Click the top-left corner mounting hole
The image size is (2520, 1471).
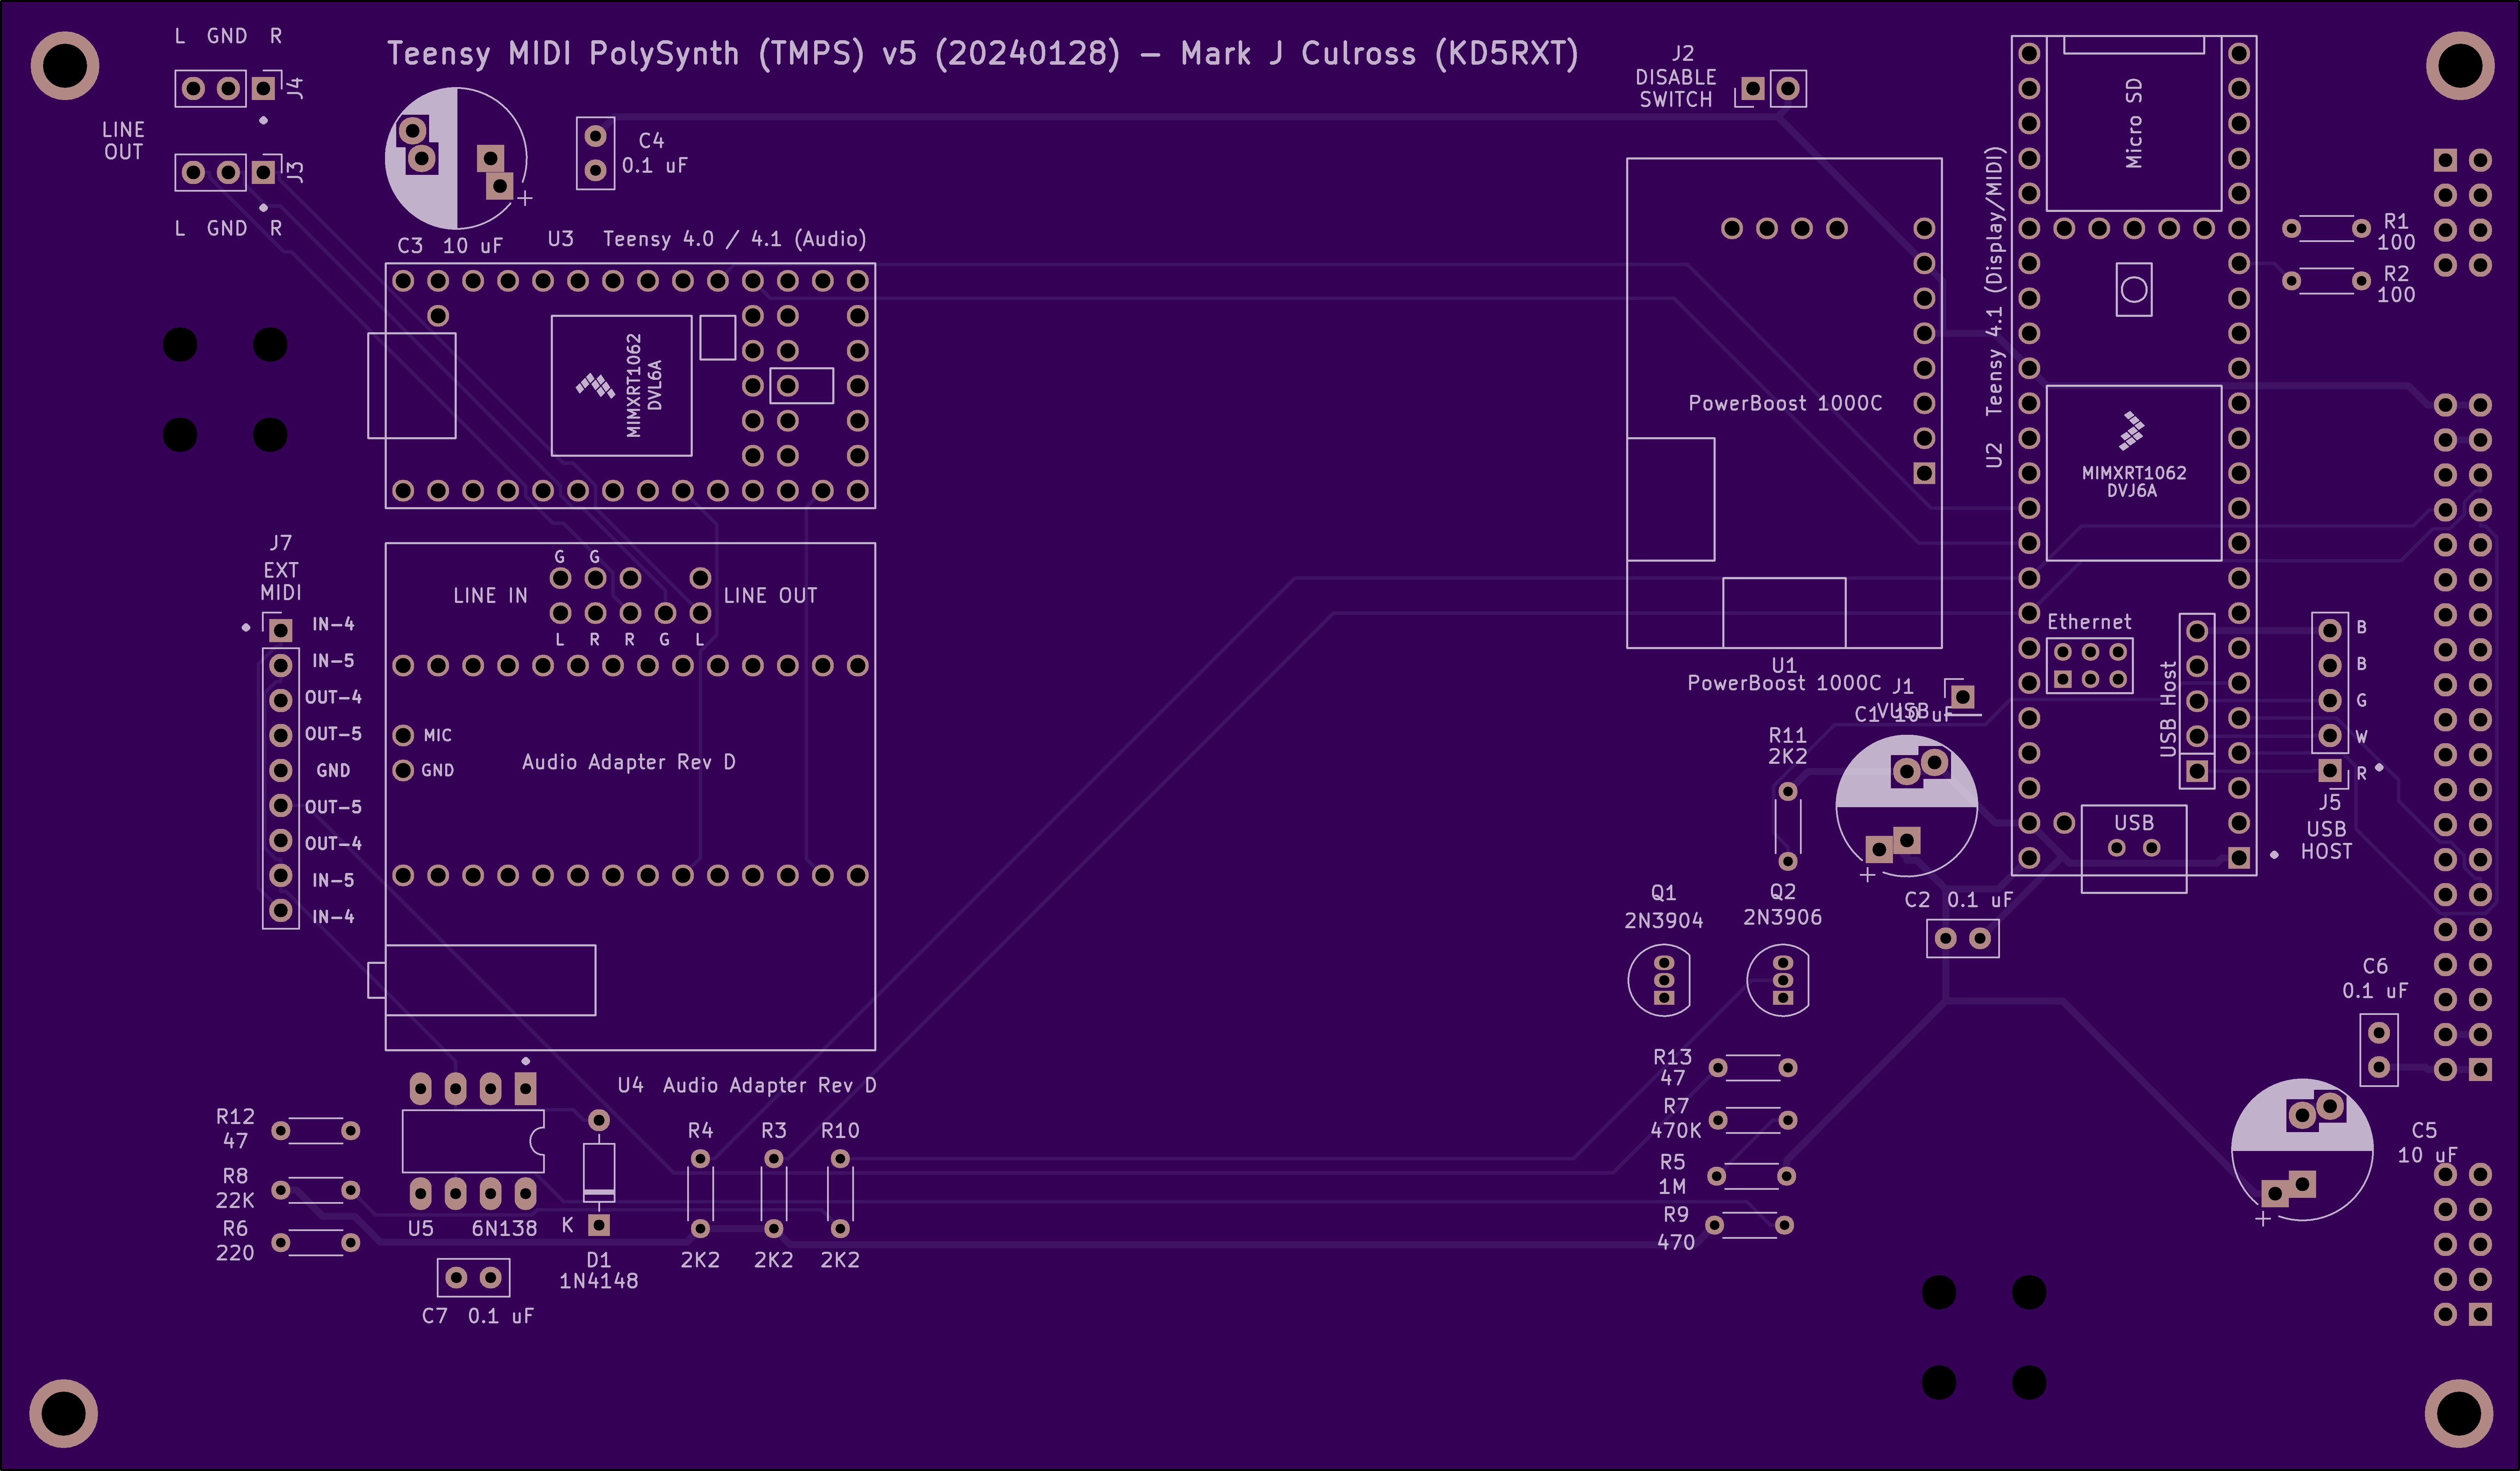click(65, 66)
